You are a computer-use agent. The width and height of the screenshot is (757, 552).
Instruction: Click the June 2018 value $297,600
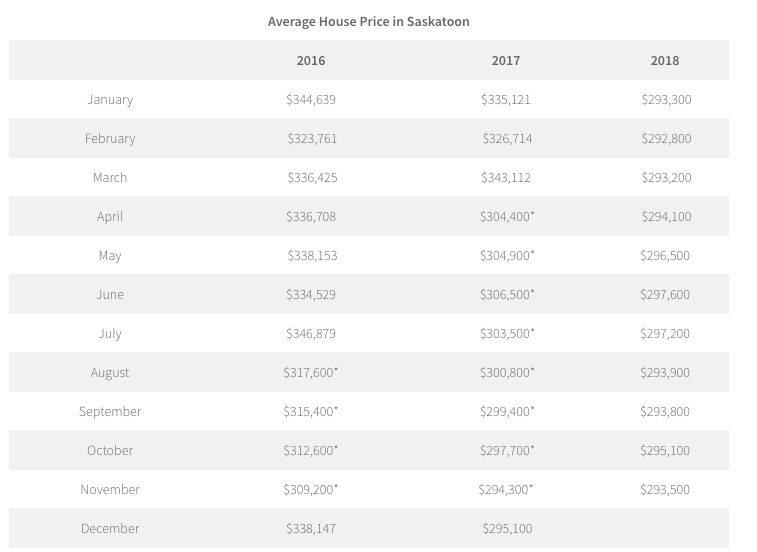(x=665, y=295)
